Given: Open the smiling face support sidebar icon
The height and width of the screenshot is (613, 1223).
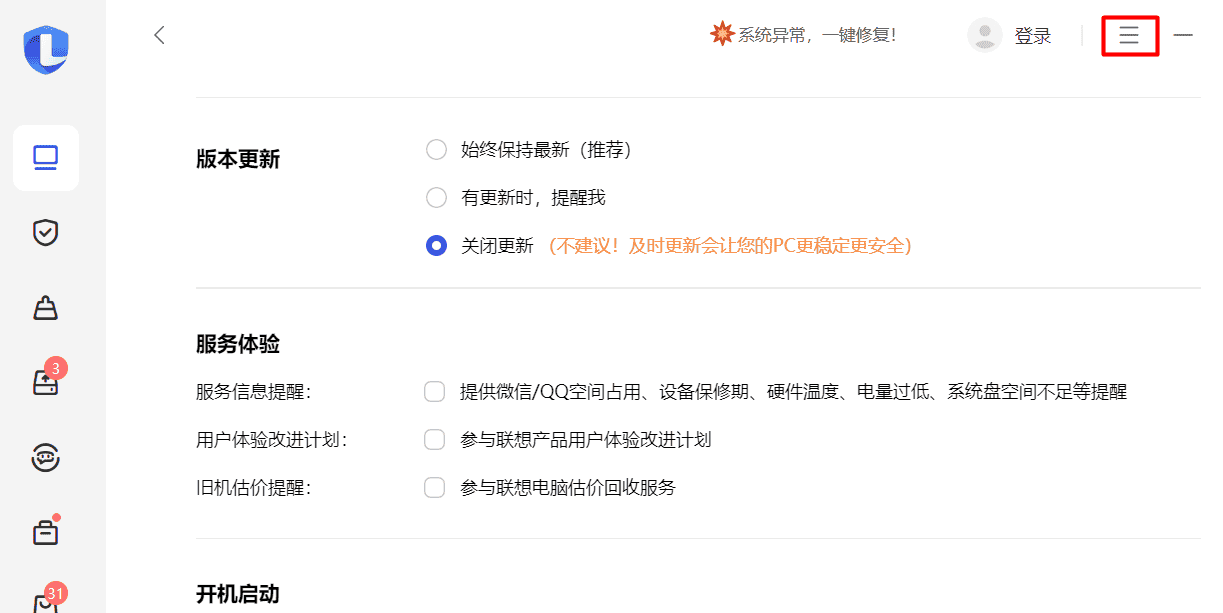Looking at the screenshot, I should [x=46, y=458].
